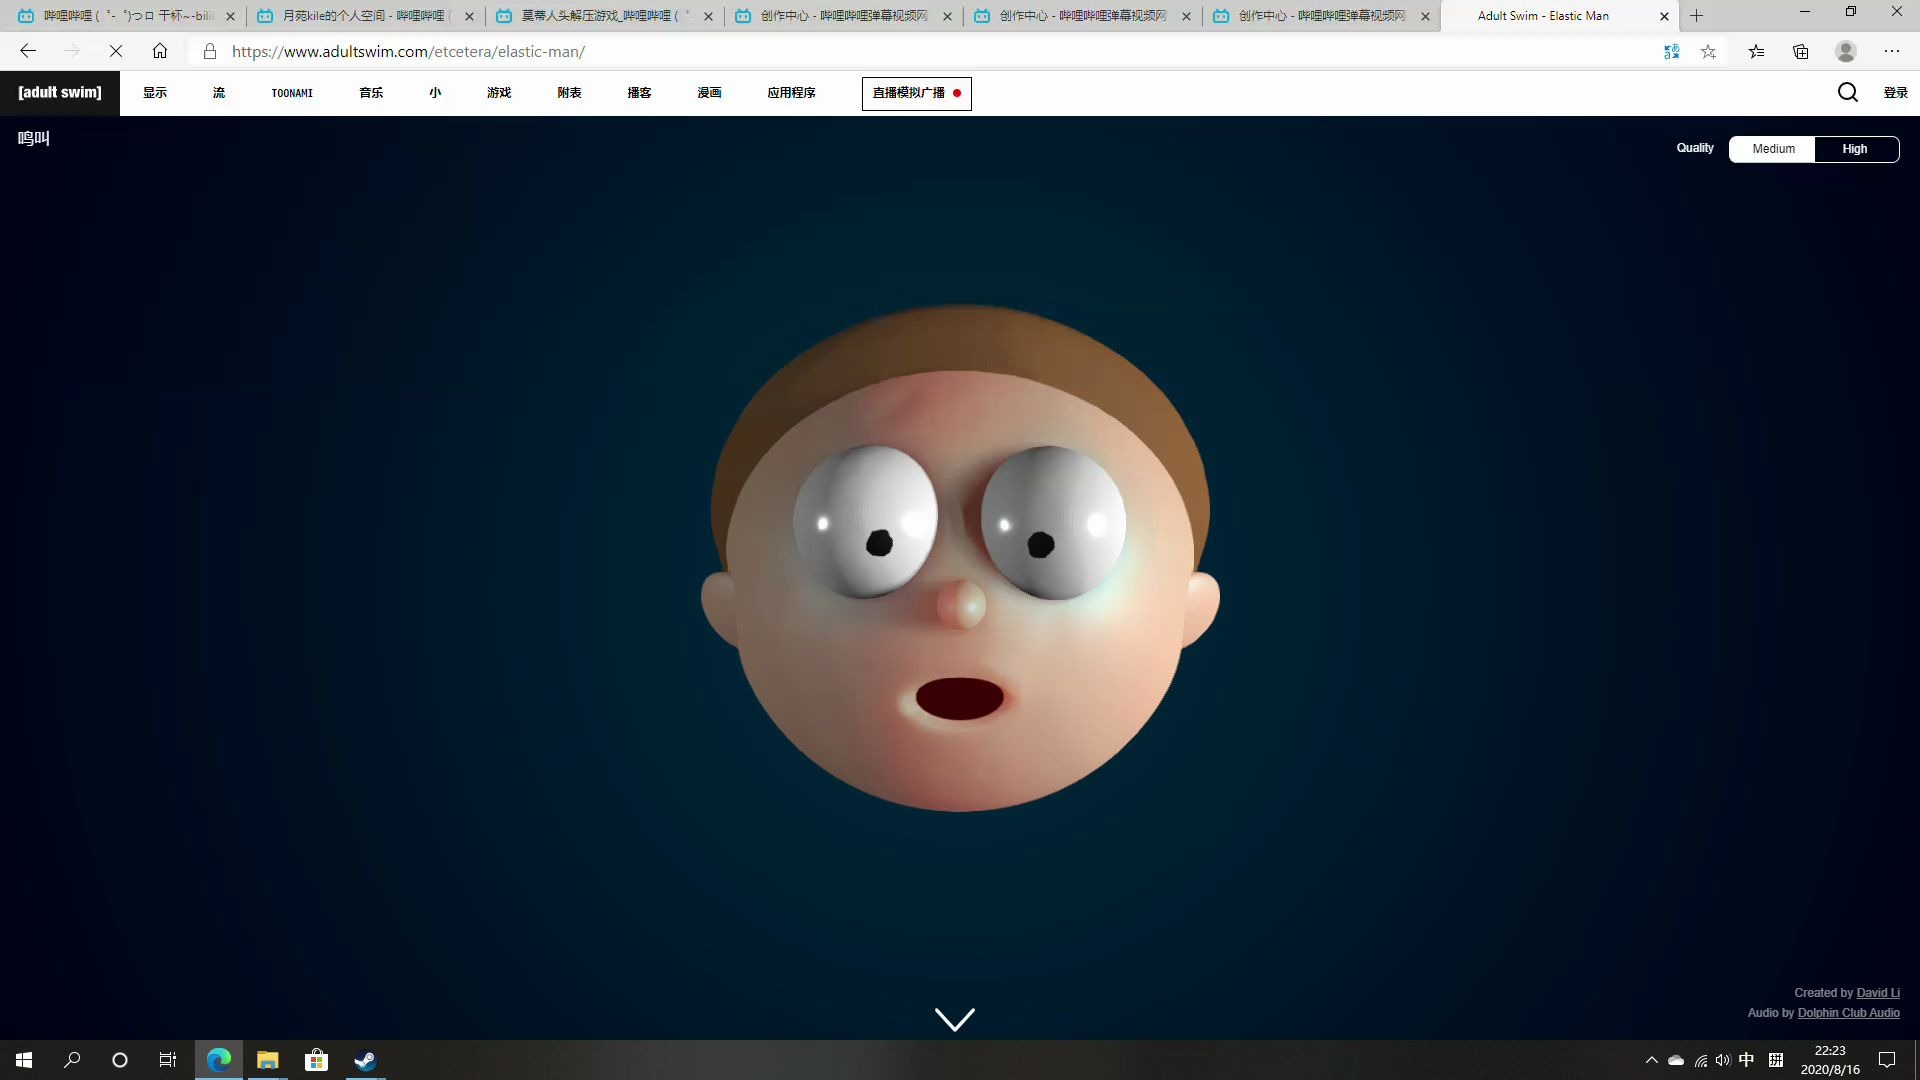Open the 漫画 navigation item
Image resolution: width=1920 pixels, height=1080 pixels.
coord(709,93)
